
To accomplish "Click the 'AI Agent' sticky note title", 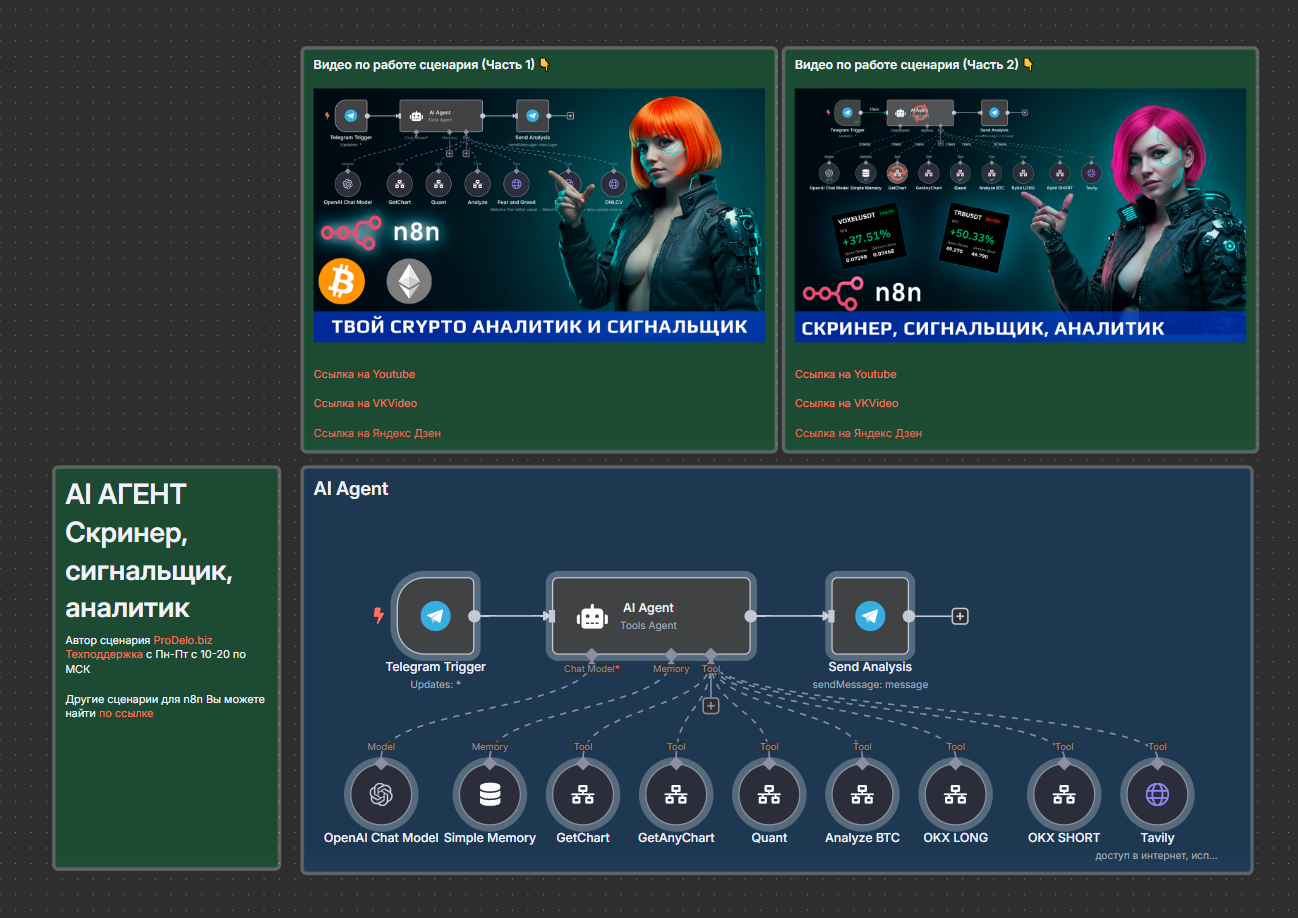I will [x=351, y=489].
